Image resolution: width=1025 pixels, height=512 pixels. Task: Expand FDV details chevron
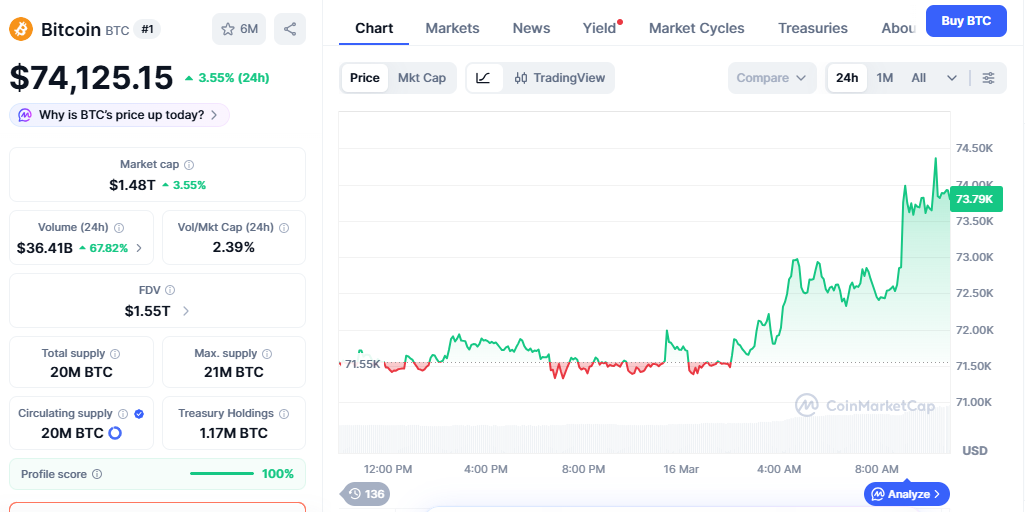(x=186, y=311)
